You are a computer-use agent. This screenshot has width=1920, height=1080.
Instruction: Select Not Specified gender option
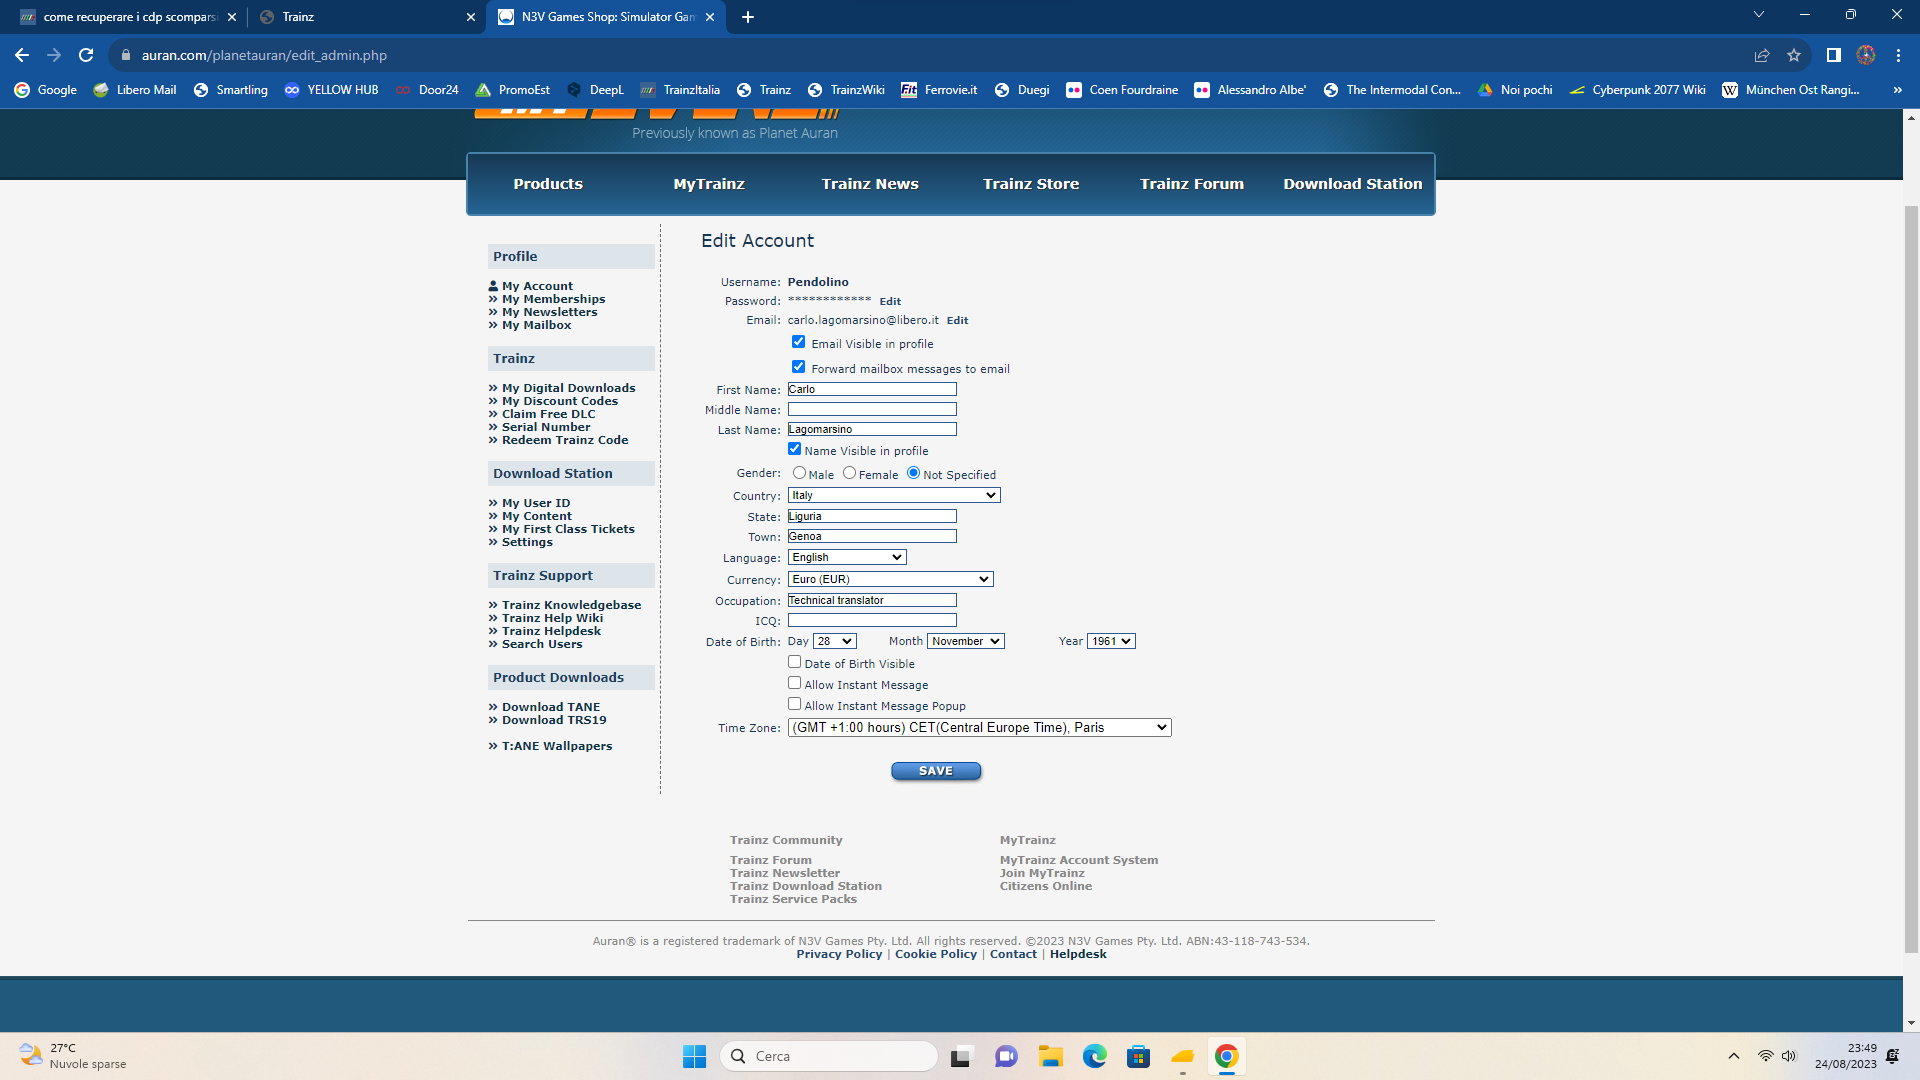913,473
